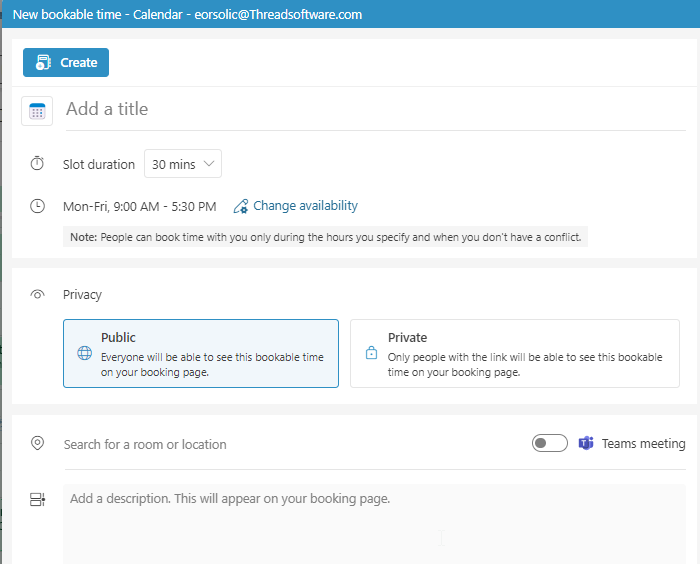Enable the Teams meeting toggle
Screen dimensions: 700x564
click(x=550, y=443)
